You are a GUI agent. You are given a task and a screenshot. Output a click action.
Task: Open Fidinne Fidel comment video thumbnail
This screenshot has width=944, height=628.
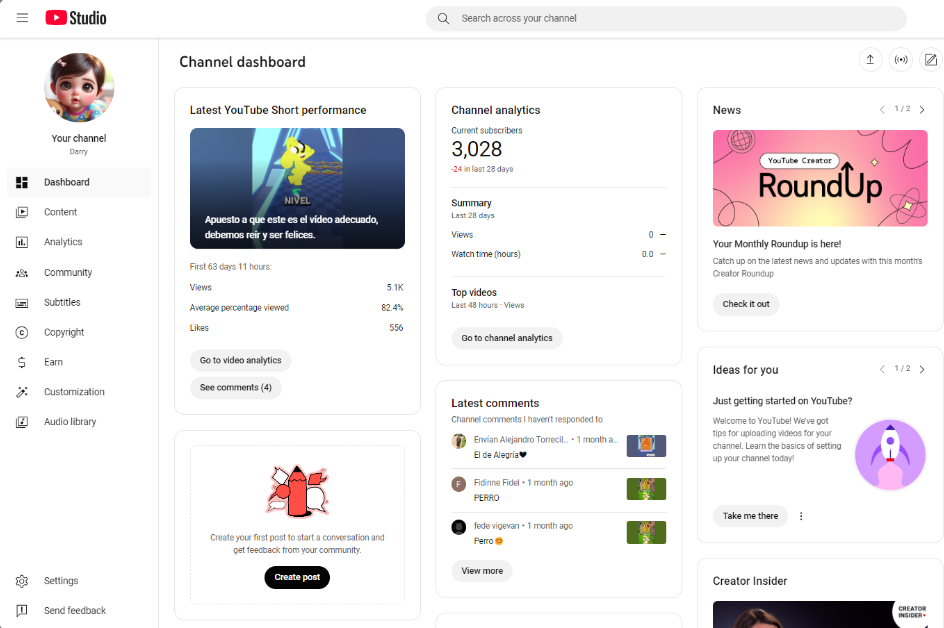coord(646,489)
